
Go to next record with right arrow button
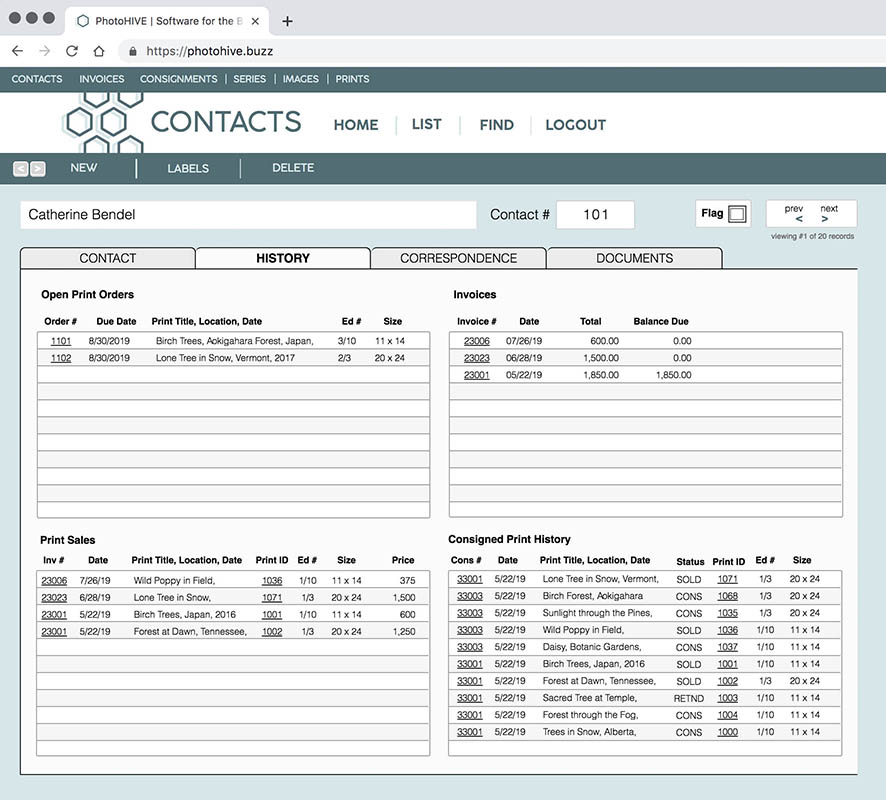[37, 169]
